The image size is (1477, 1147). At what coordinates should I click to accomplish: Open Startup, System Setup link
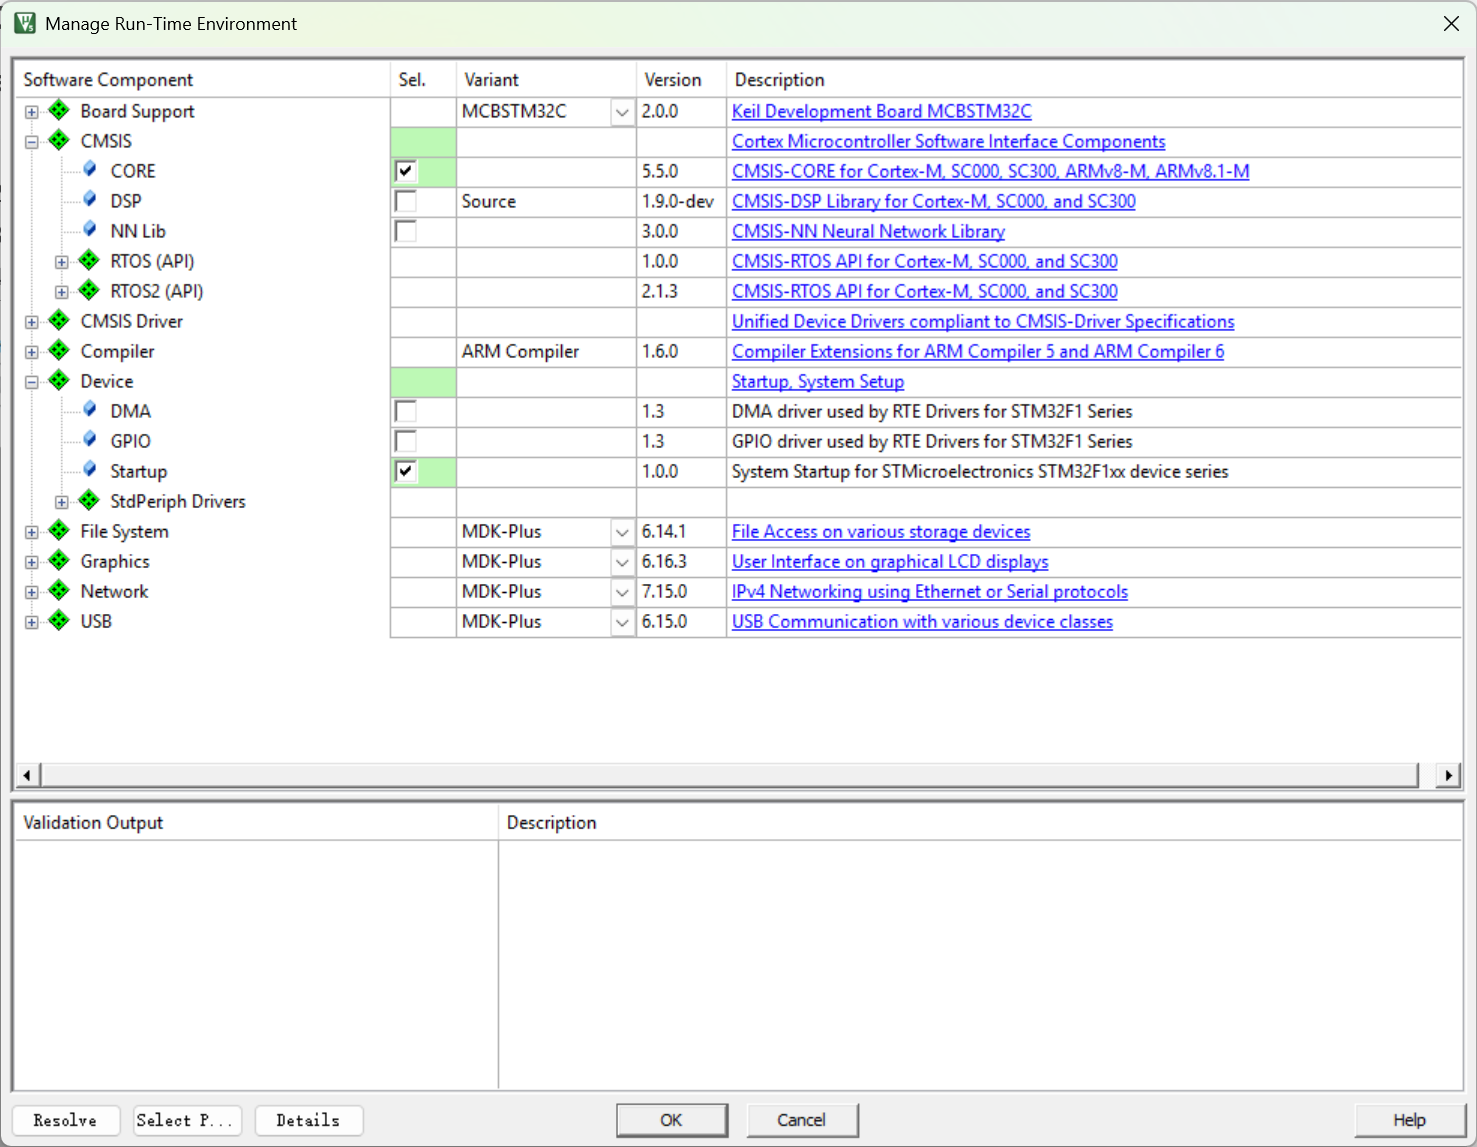click(x=817, y=381)
